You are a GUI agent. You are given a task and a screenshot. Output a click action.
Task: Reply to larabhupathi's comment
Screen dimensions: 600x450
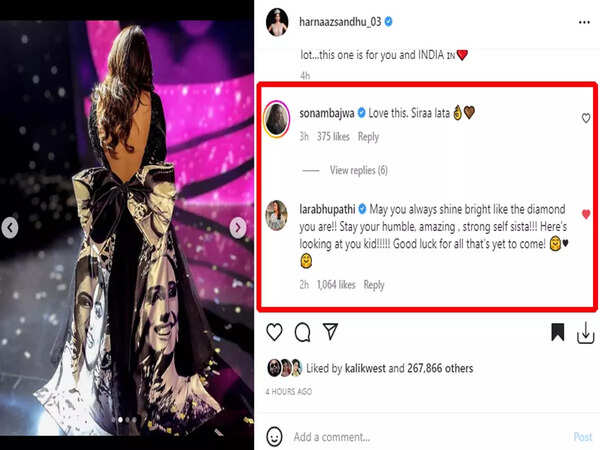point(374,285)
